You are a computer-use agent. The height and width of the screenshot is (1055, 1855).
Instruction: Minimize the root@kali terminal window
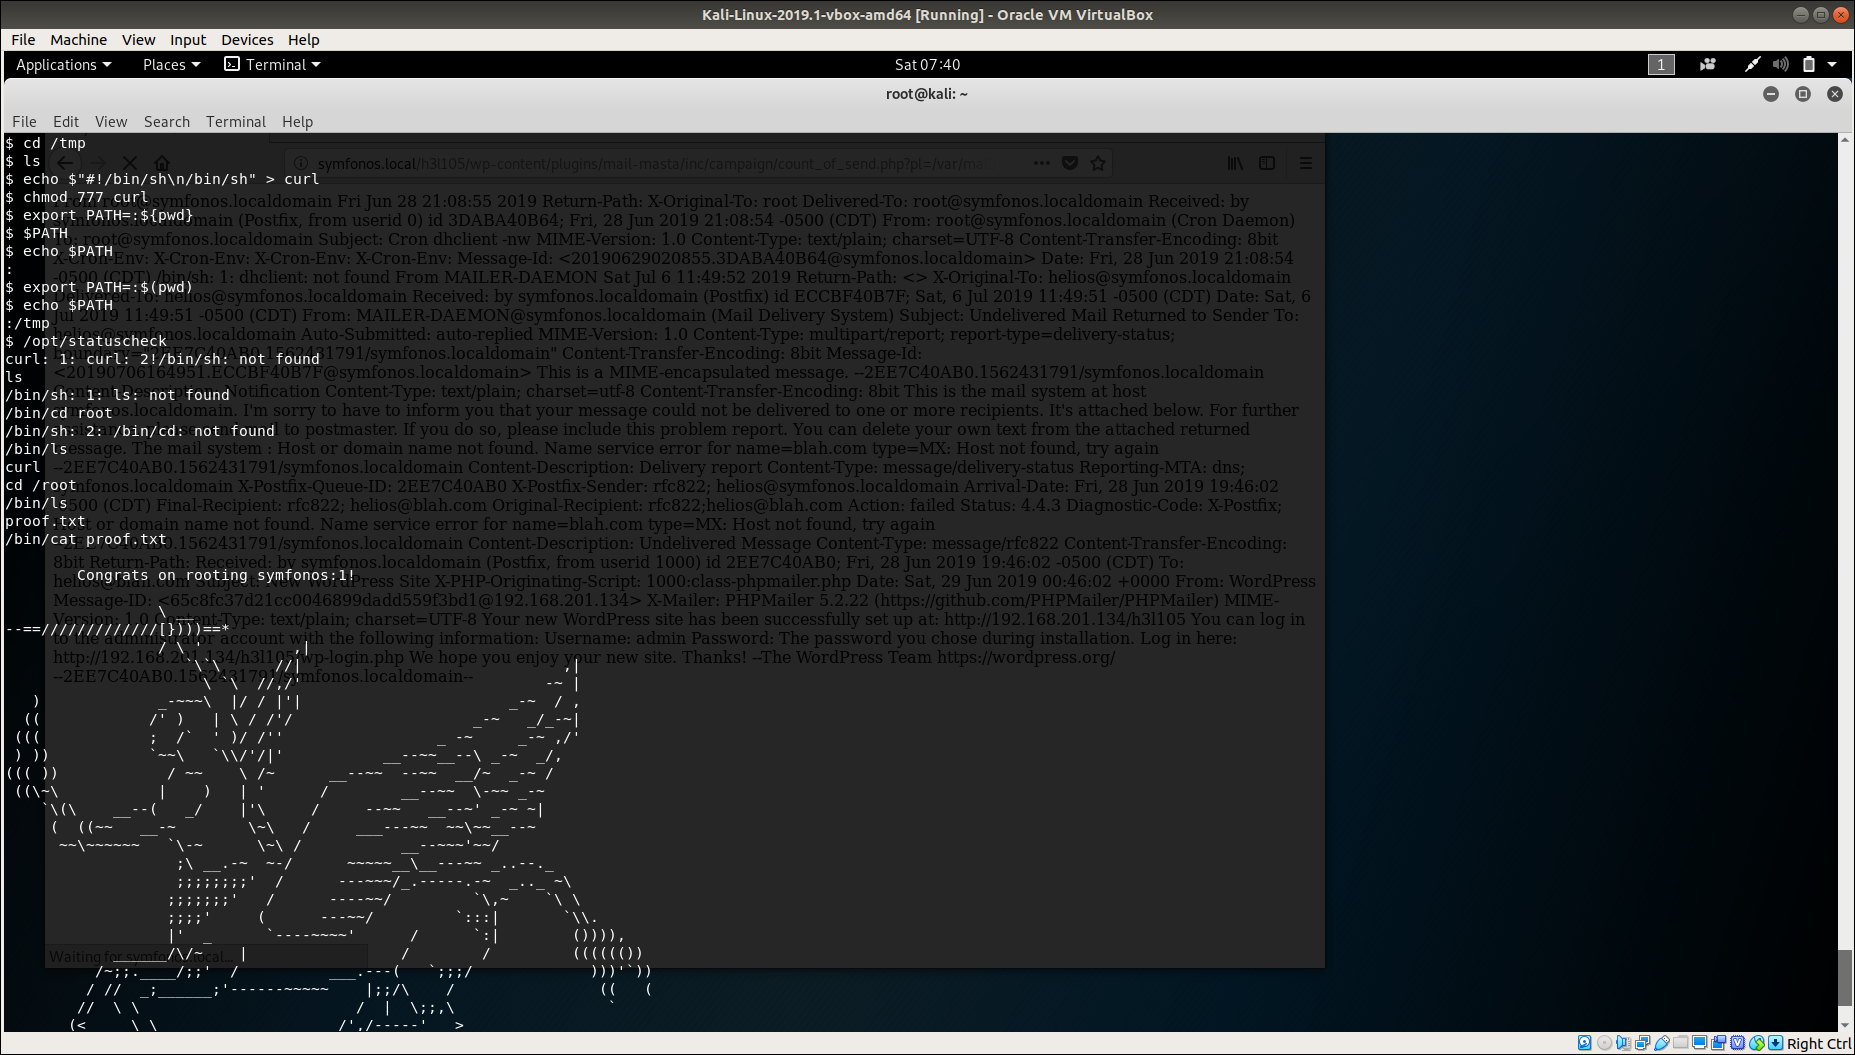click(1771, 94)
